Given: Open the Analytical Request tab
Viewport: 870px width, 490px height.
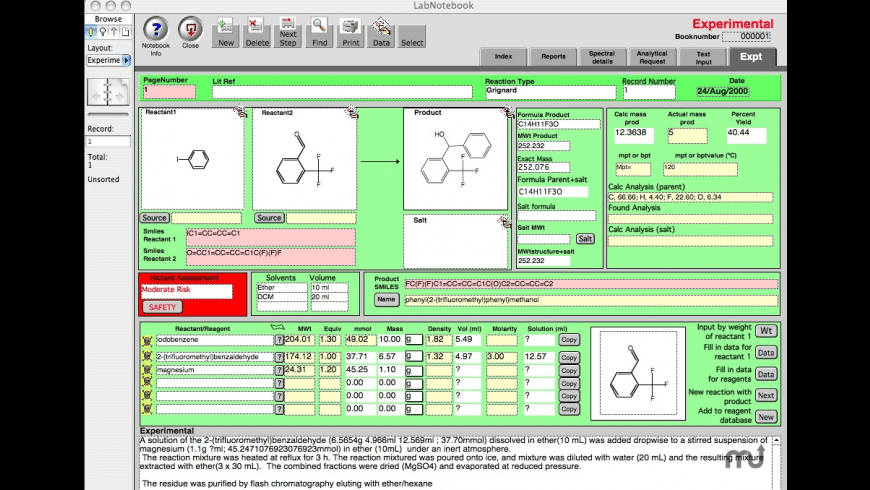Looking at the screenshot, I should tap(652, 57).
